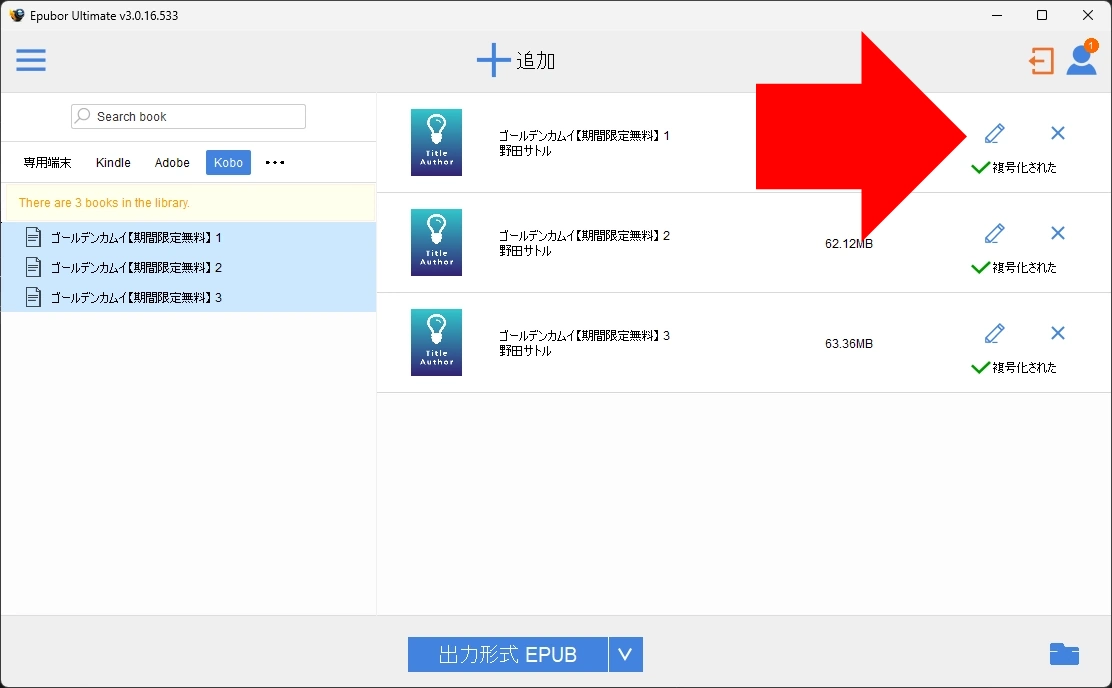1112x688 pixels.
Task: Expand more sources with three dots
Action: (x=275, y=163)
